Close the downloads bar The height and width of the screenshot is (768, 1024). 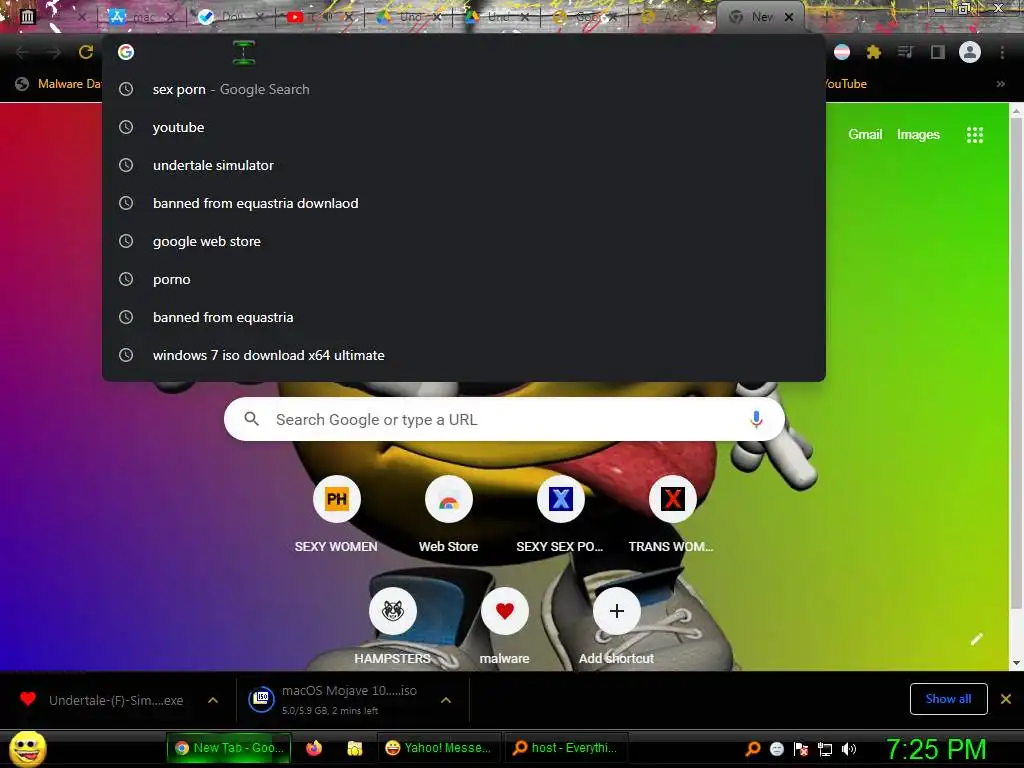pos(1006,699)
